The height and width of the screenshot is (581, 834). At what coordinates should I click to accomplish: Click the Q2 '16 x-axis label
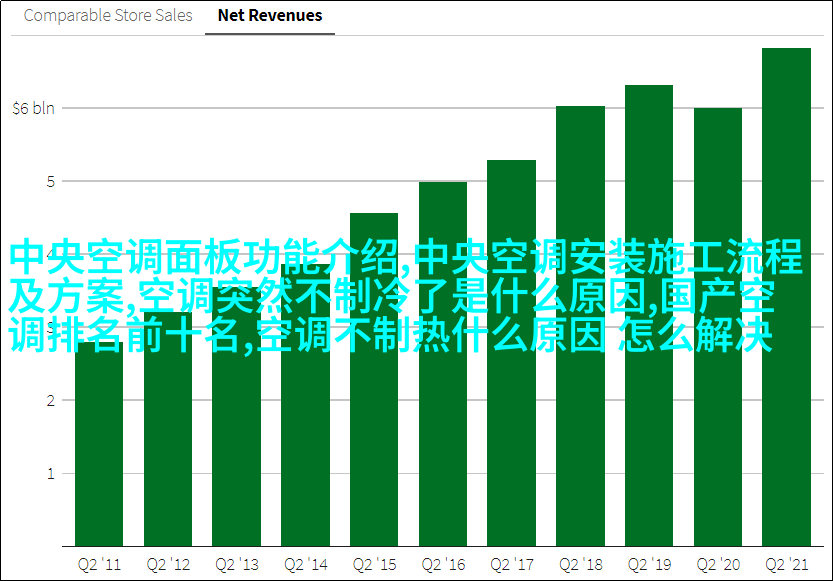(443, 564)
